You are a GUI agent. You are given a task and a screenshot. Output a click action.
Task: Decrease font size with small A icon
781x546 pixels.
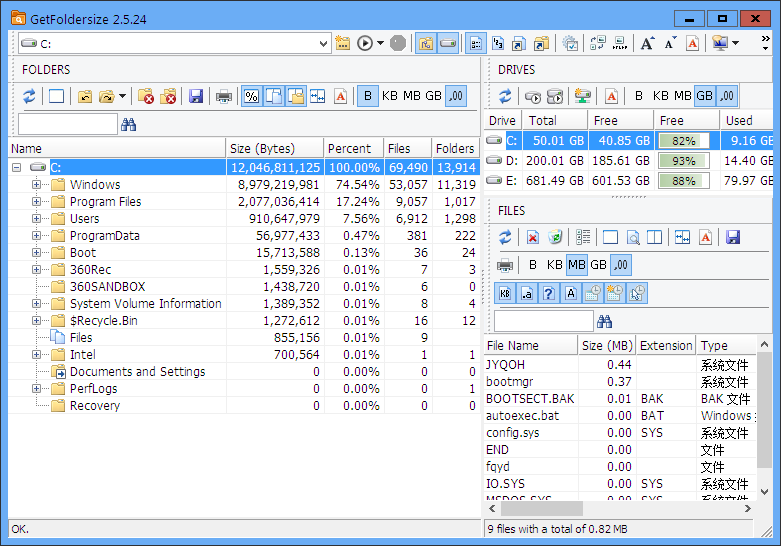click(670, 43)
